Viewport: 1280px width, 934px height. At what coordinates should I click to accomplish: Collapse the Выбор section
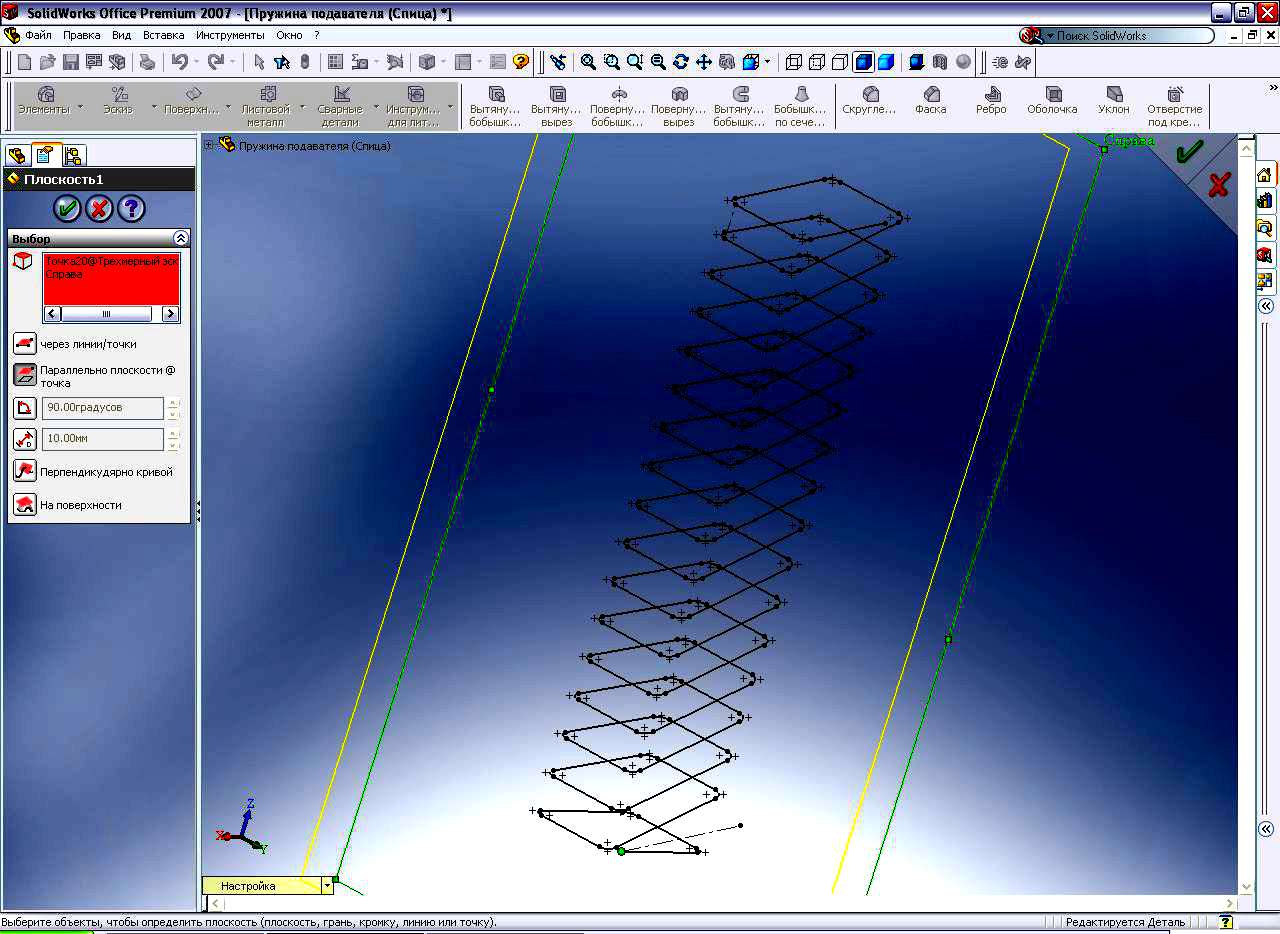click(x=180, y=238)
